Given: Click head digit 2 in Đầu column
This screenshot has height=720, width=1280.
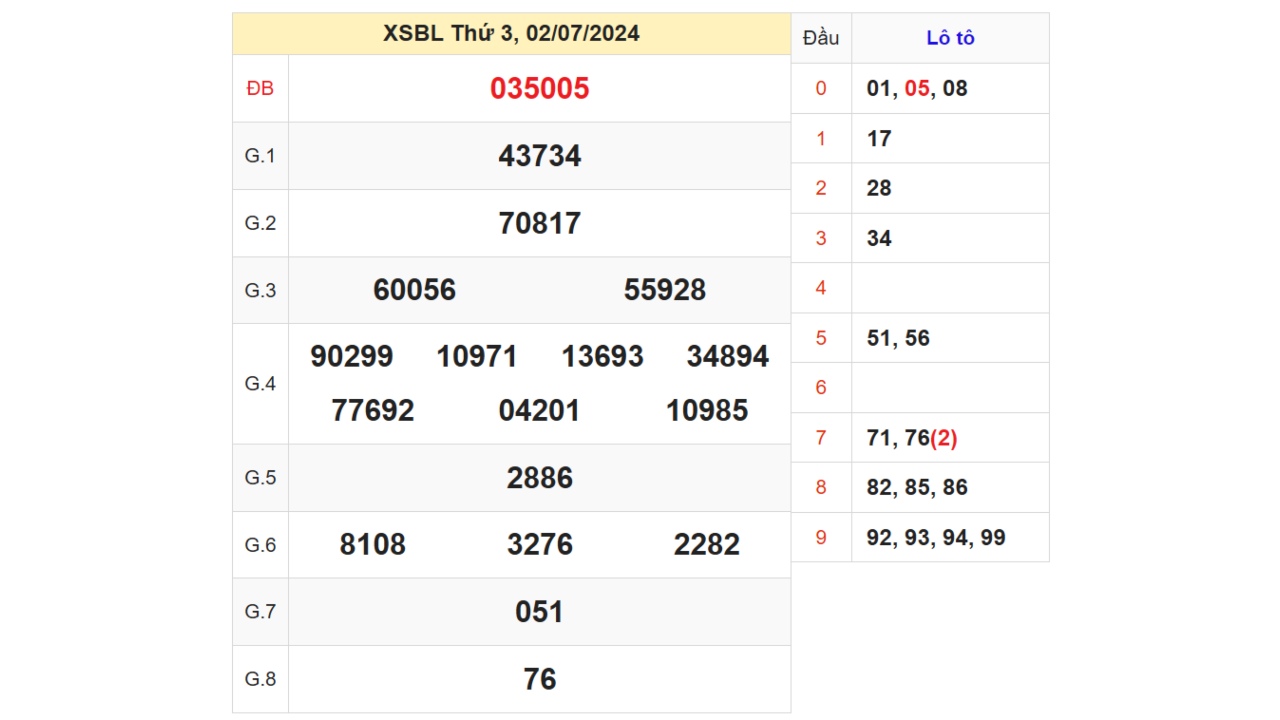Looking at the screenshot, I should point(821,188).
